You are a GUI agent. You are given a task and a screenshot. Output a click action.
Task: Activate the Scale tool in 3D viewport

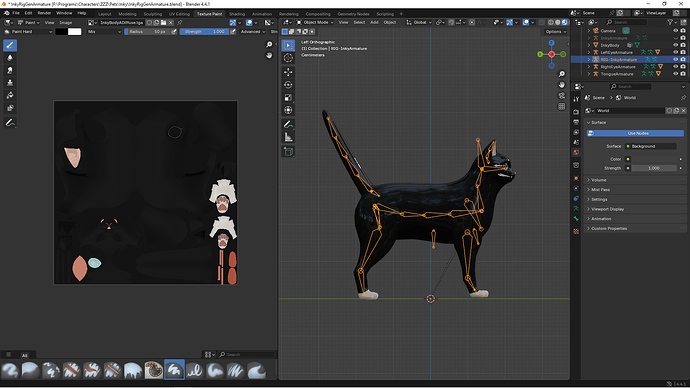coord(288,97)
